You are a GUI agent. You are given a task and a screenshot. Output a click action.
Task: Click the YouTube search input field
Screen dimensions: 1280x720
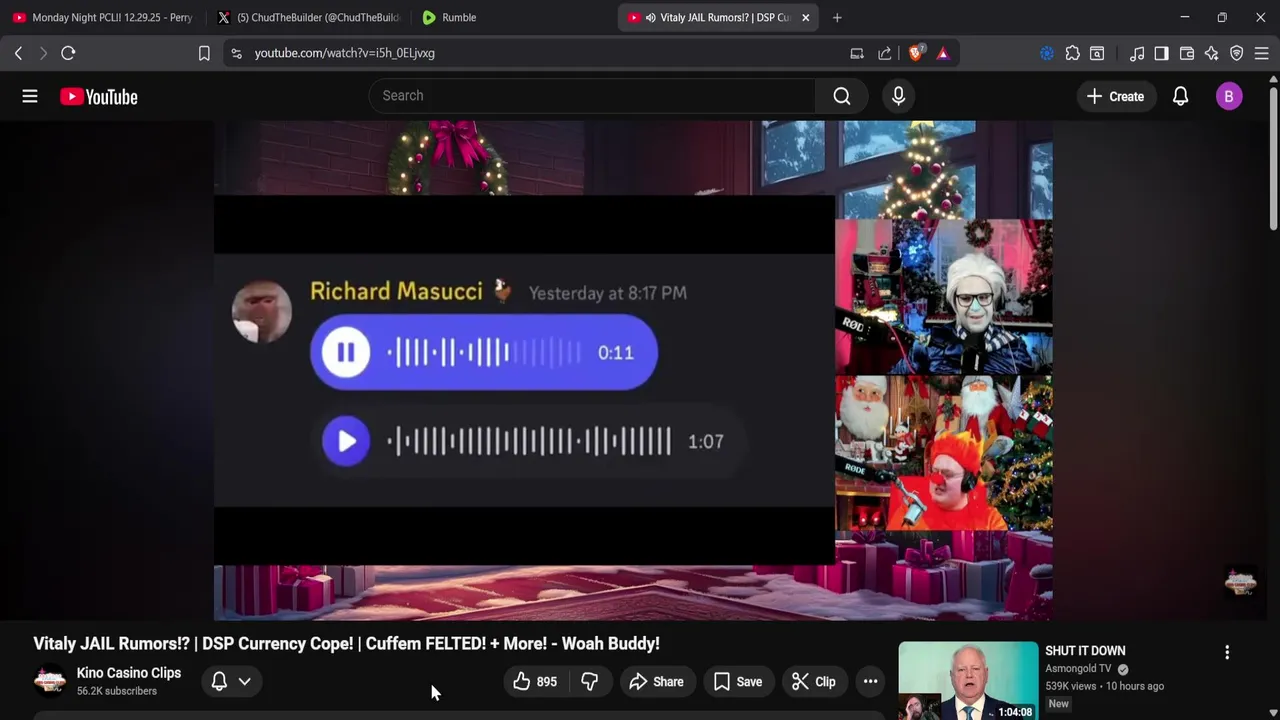(x=592, y=96)
